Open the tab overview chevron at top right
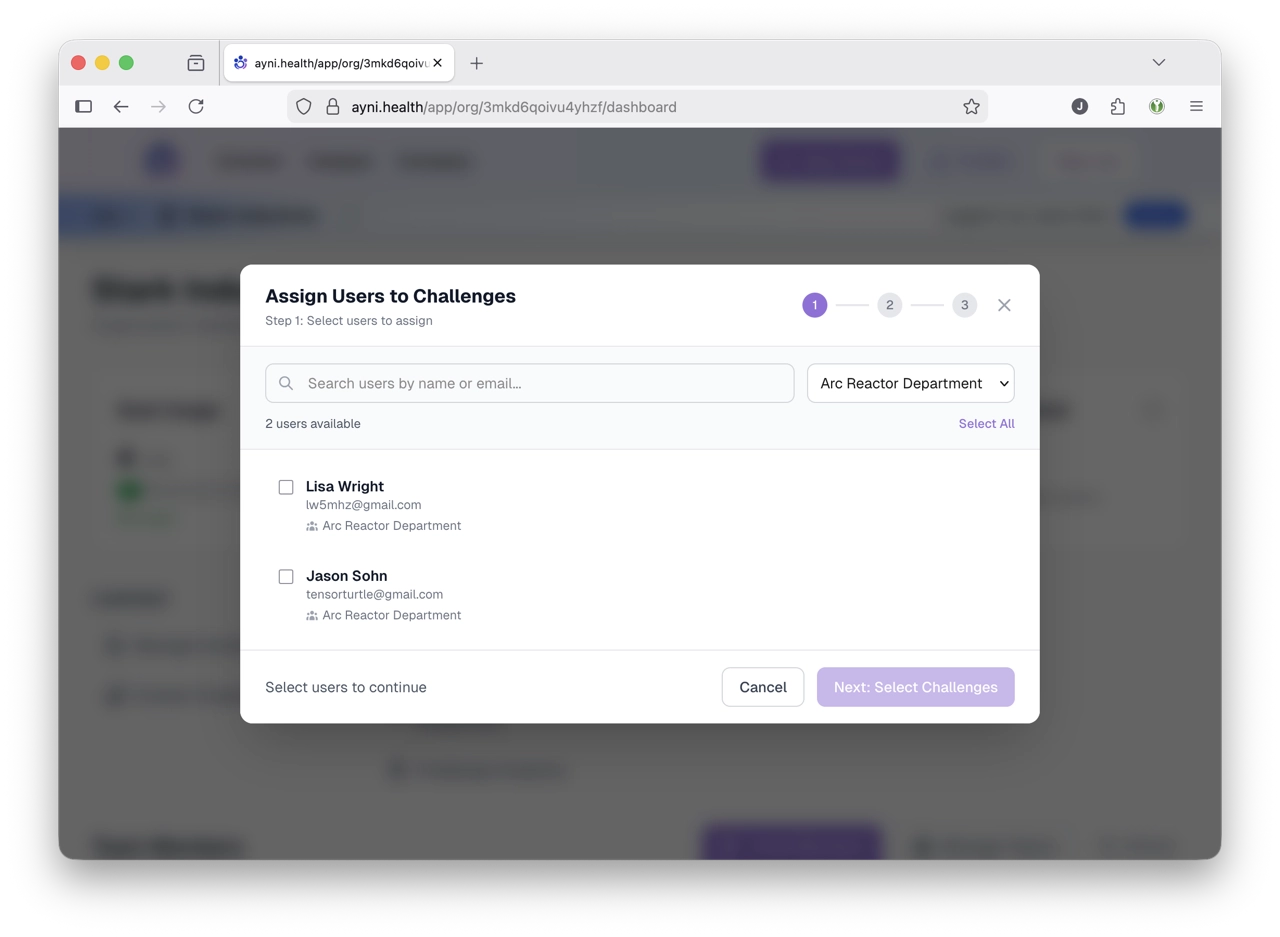This screenshot has width=1280, height=937. 1158,62
